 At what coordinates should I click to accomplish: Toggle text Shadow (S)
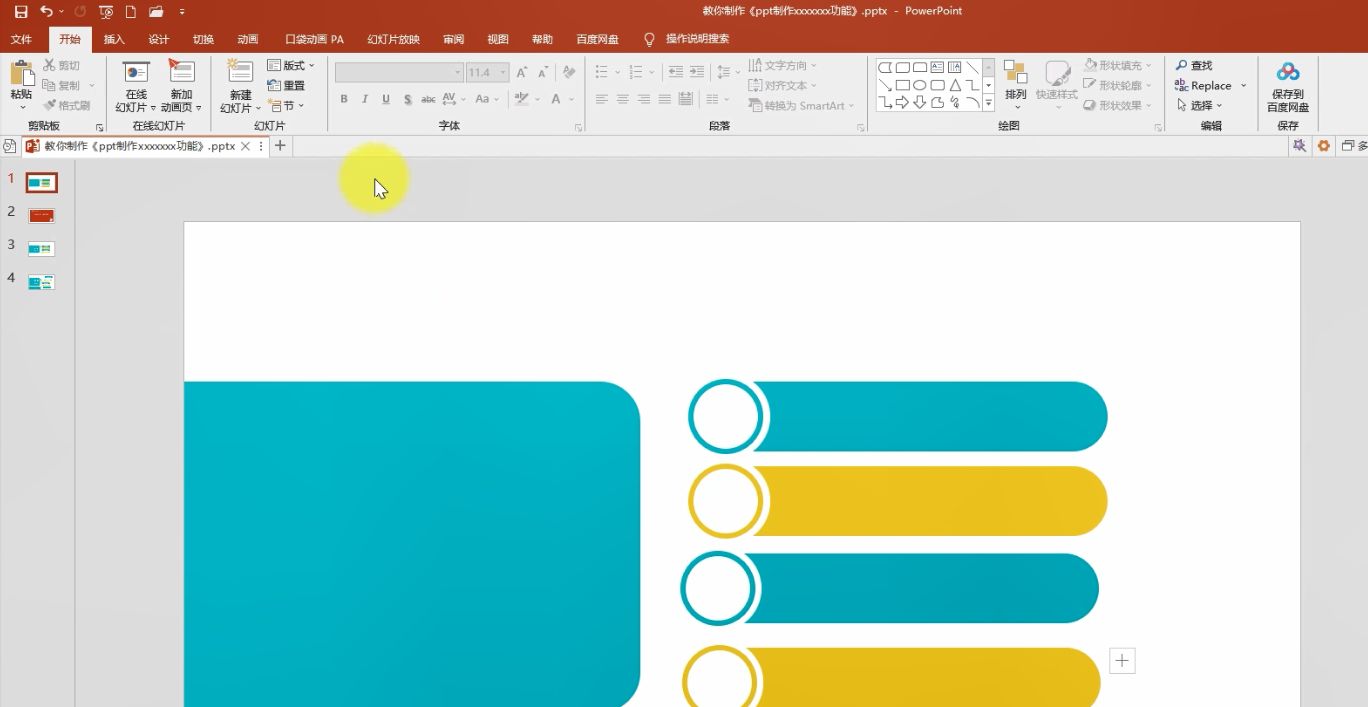[x=407, y=99]
